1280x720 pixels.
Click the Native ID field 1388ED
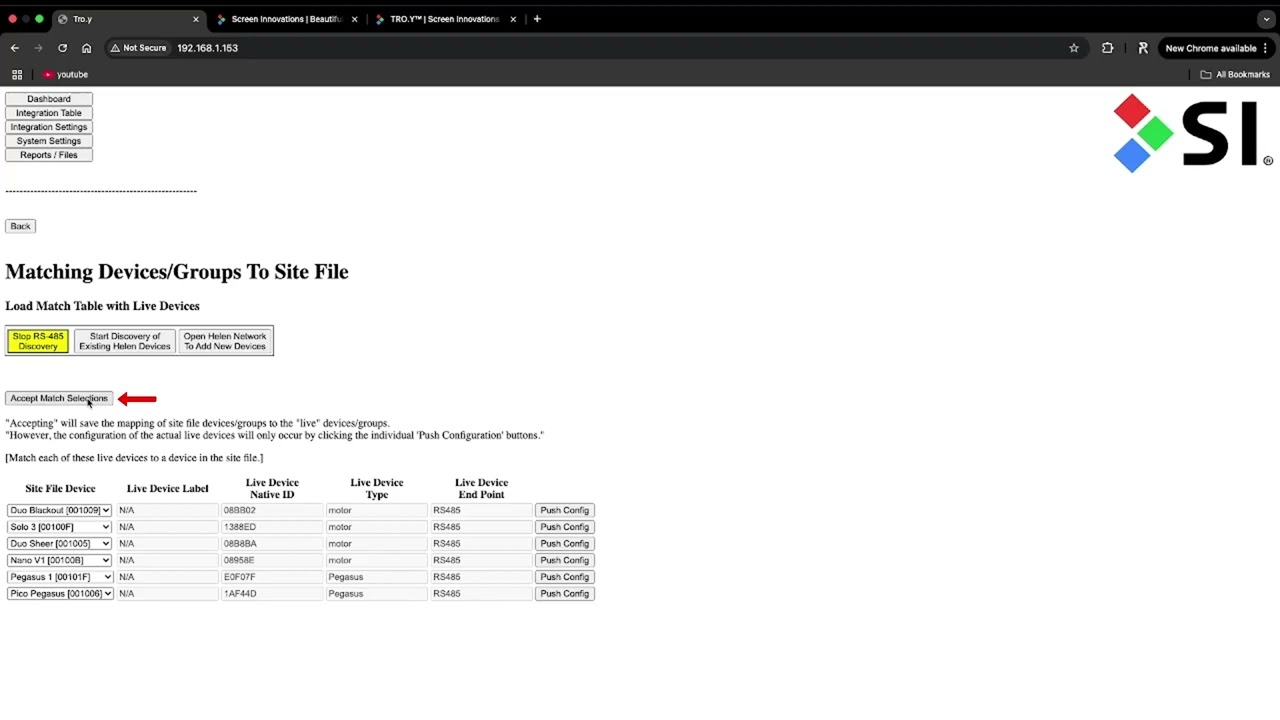coord(272,527)
